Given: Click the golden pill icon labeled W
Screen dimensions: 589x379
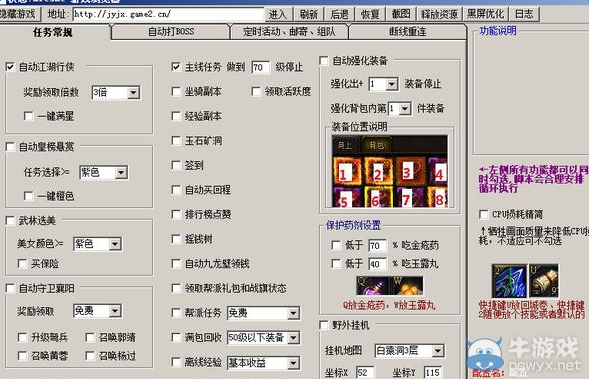Looking at the screenshot, I should tap(407, 286).
